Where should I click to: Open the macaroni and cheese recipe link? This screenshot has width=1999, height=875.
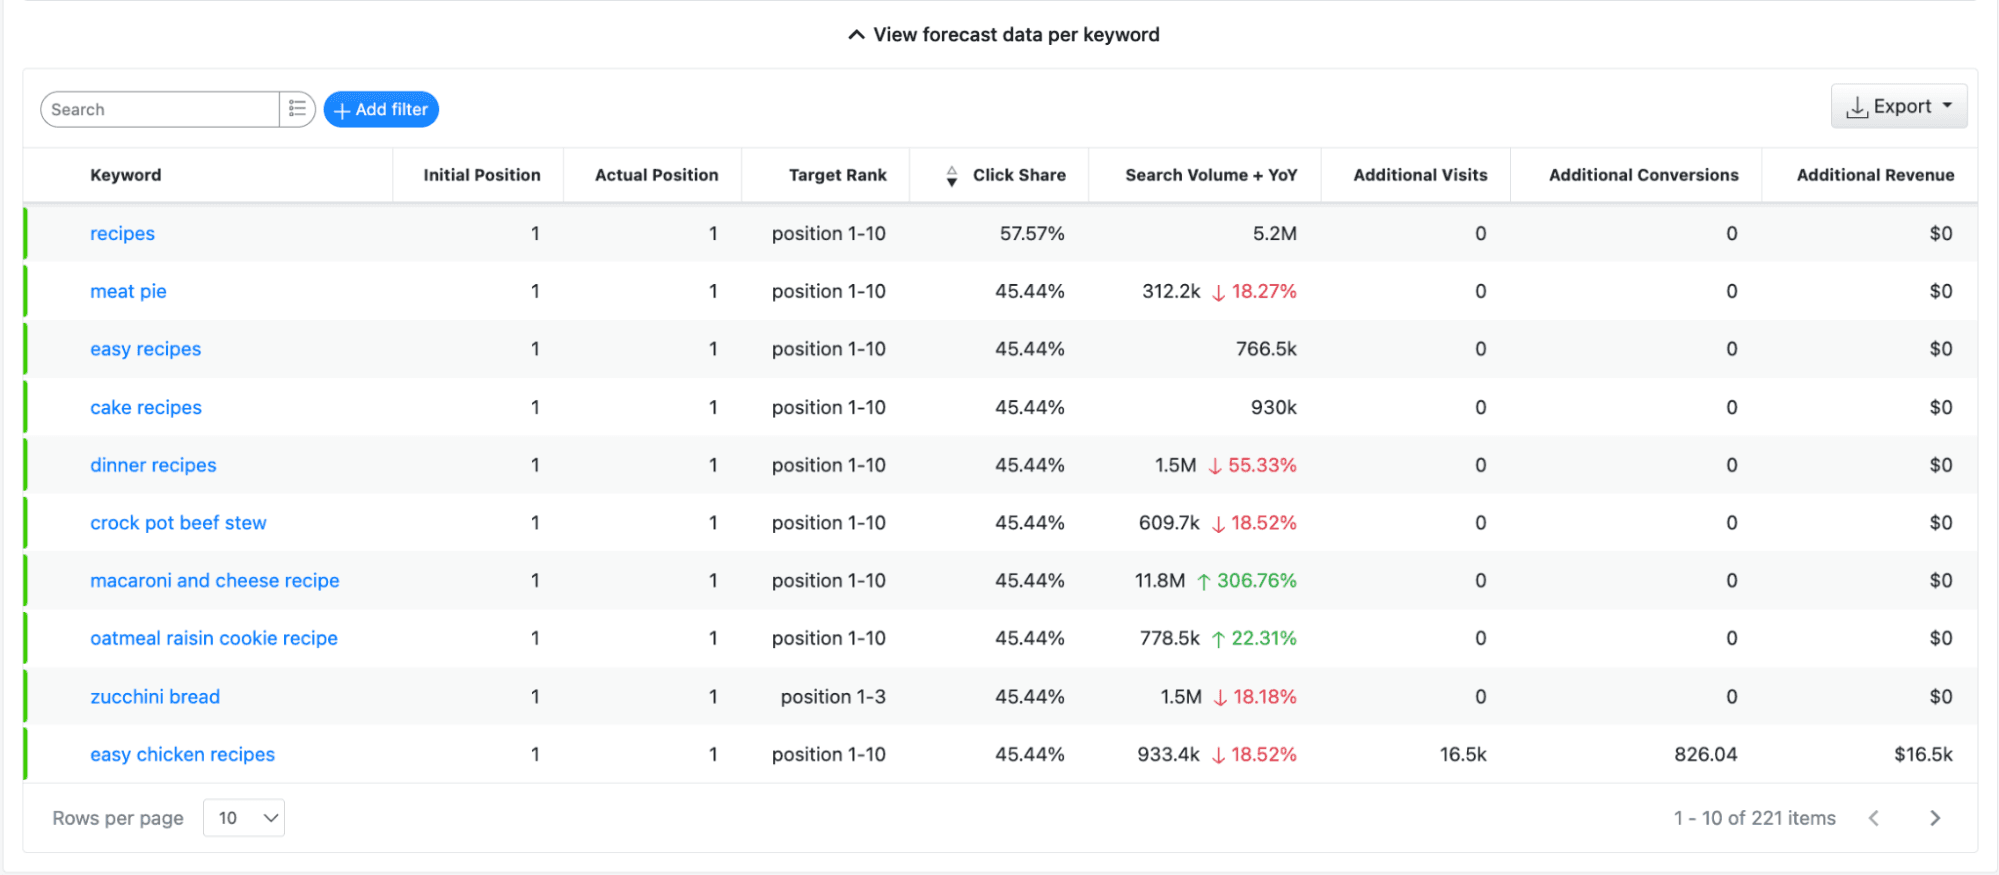(x=215, y=580)
